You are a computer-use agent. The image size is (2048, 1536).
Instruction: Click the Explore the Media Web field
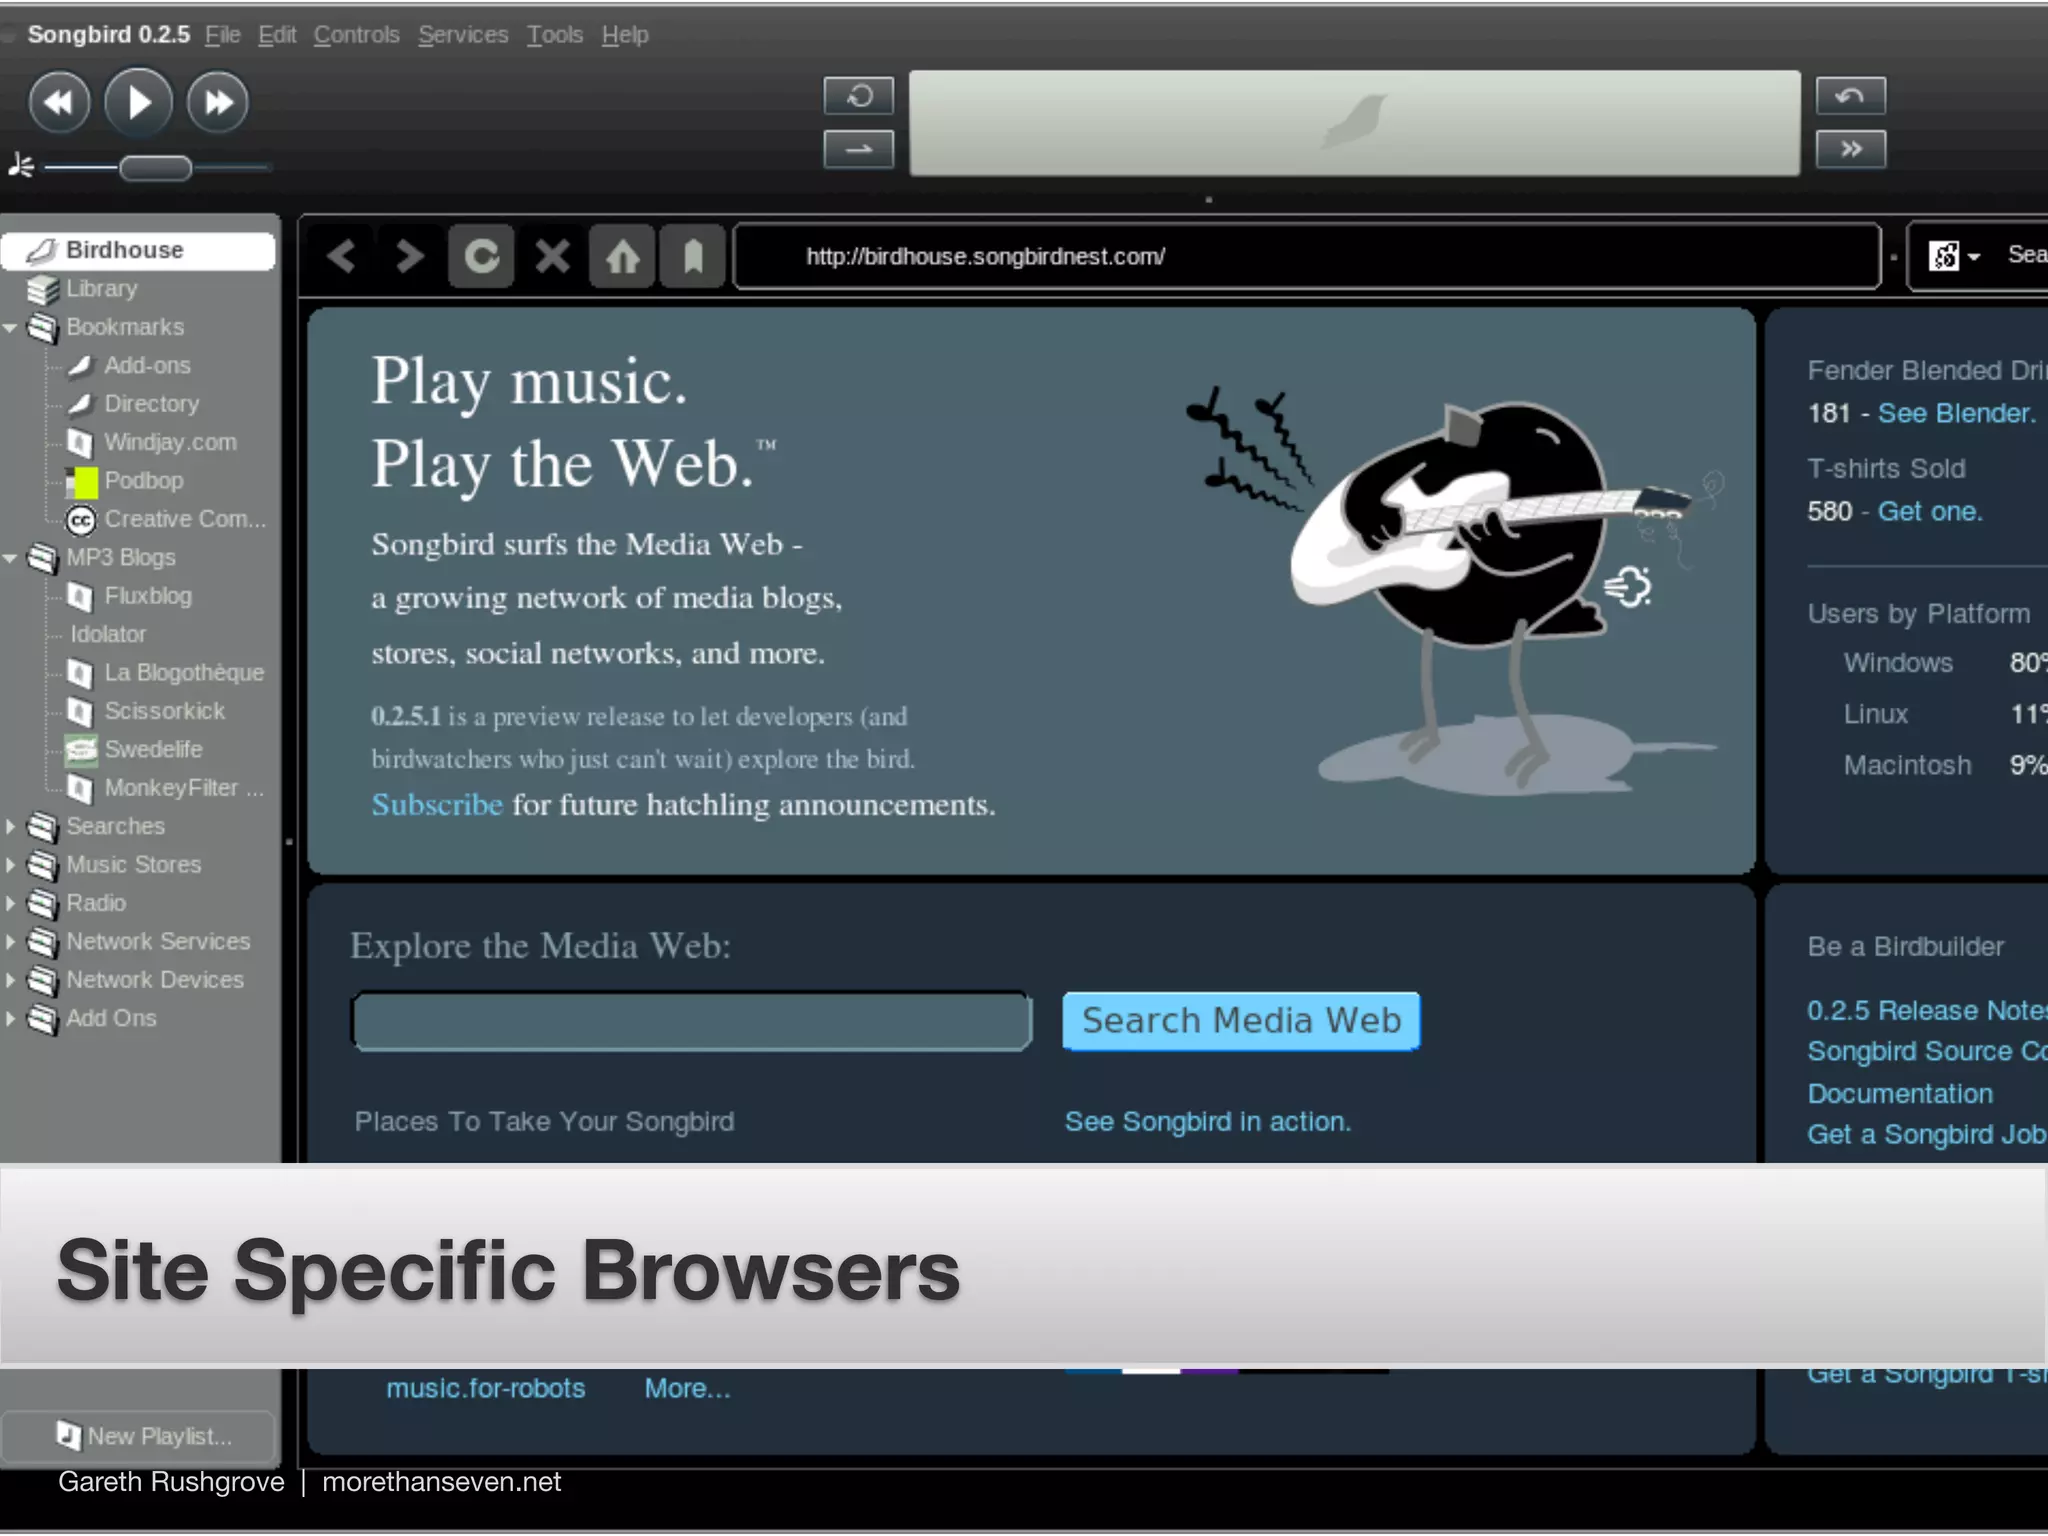[x=691, y=1021]
